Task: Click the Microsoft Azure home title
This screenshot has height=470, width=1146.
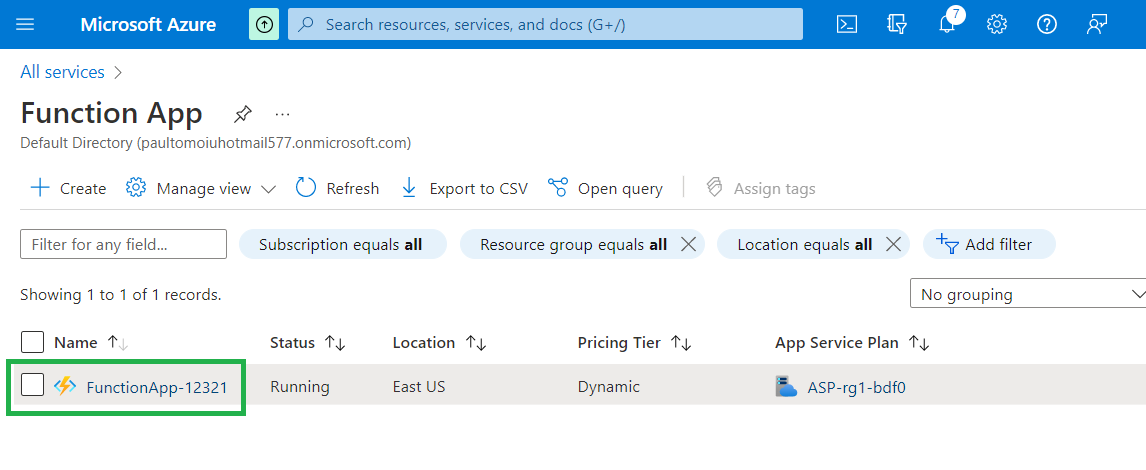Action: [x=148, y=24]
